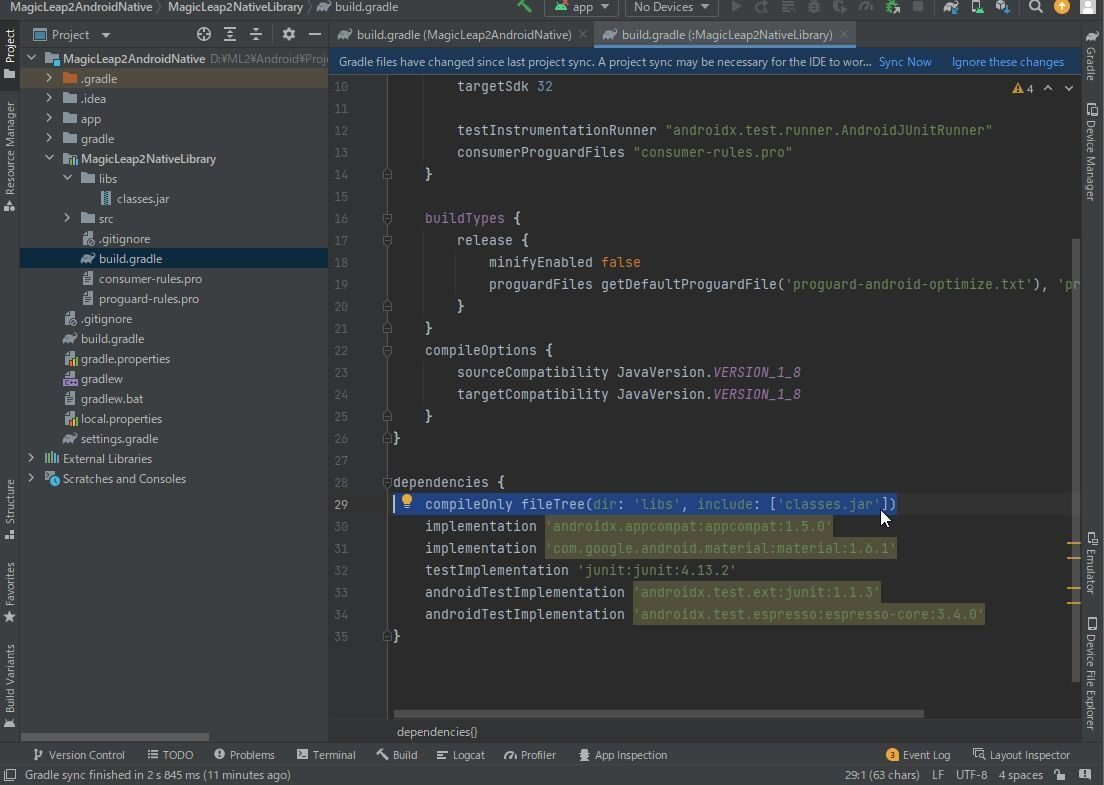Select gradlew.bat file
1104x785 pixels.
[x=112, y=398]
